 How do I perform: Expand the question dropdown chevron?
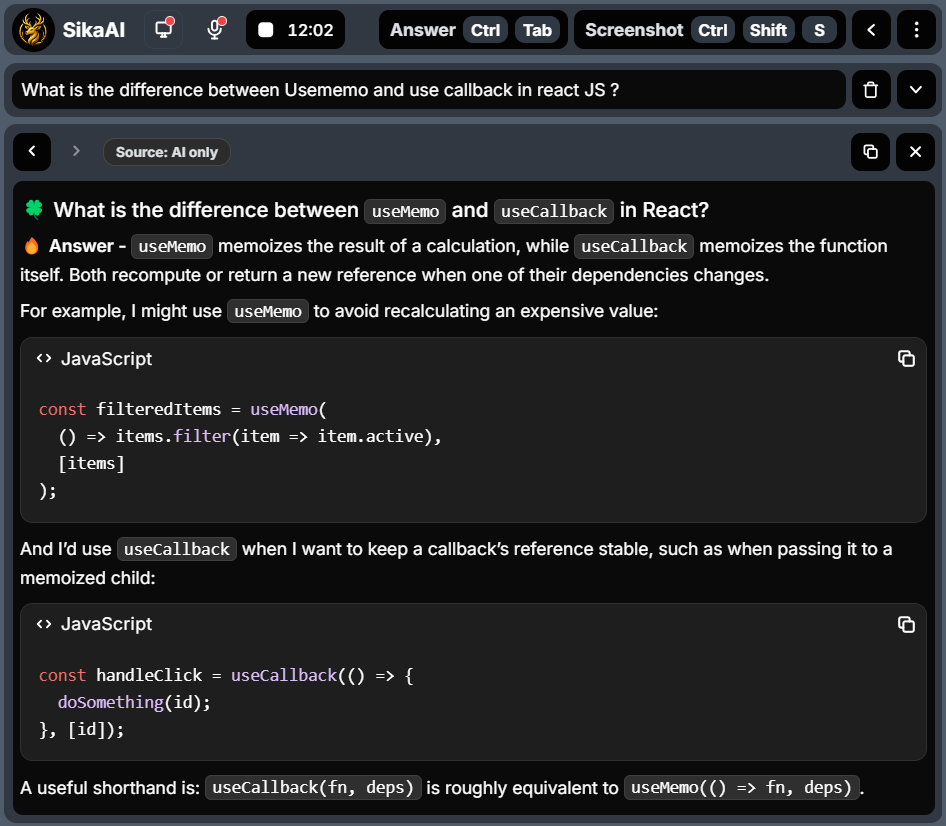point(916,90)
